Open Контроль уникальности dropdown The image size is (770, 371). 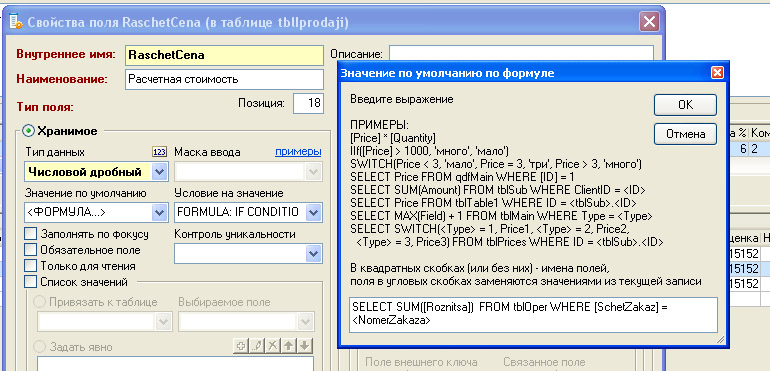pos(313,254)
